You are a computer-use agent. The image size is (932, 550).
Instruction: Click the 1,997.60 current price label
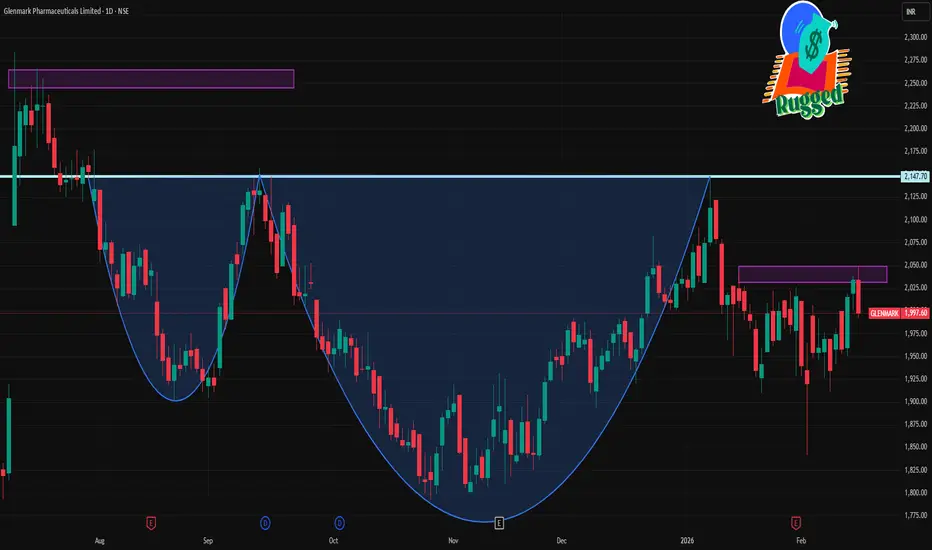[915, 313]
